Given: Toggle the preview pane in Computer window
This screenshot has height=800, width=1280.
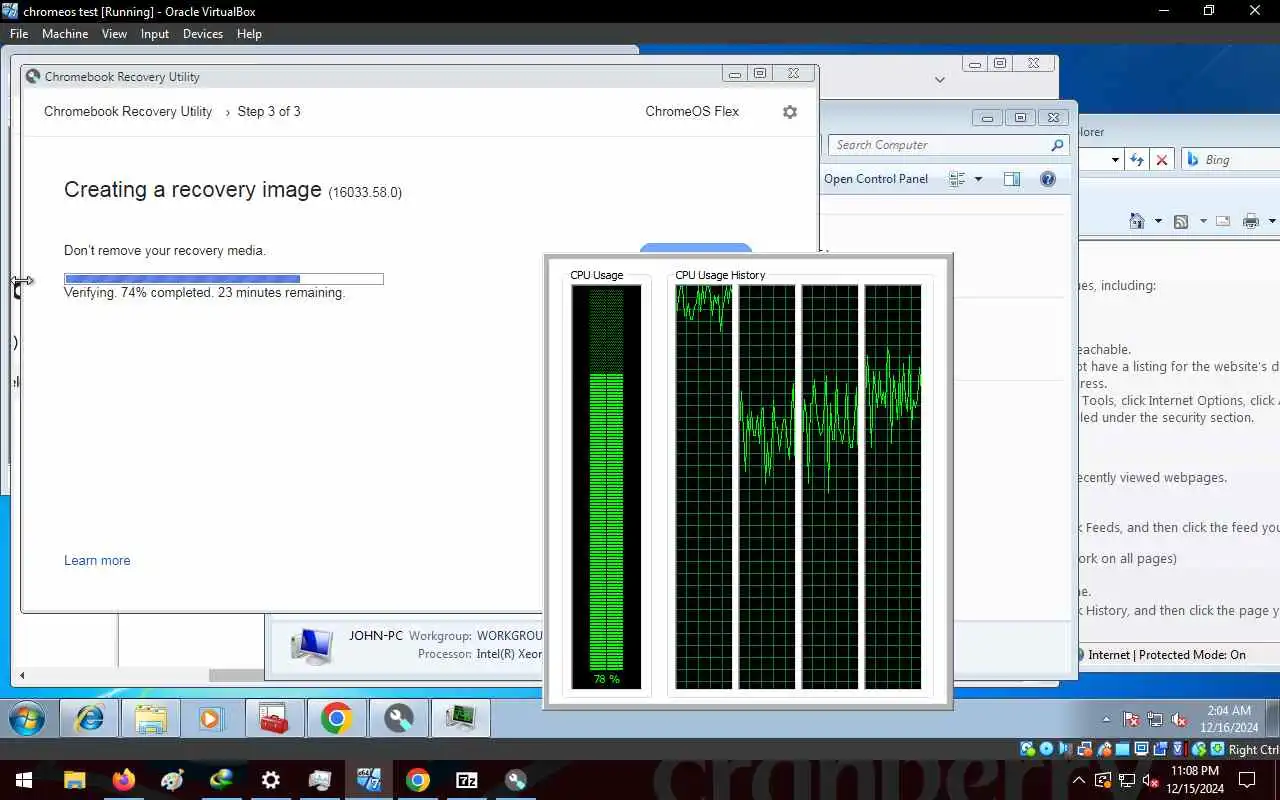Looking at the screenshot, I should [x=1012, y=179].
